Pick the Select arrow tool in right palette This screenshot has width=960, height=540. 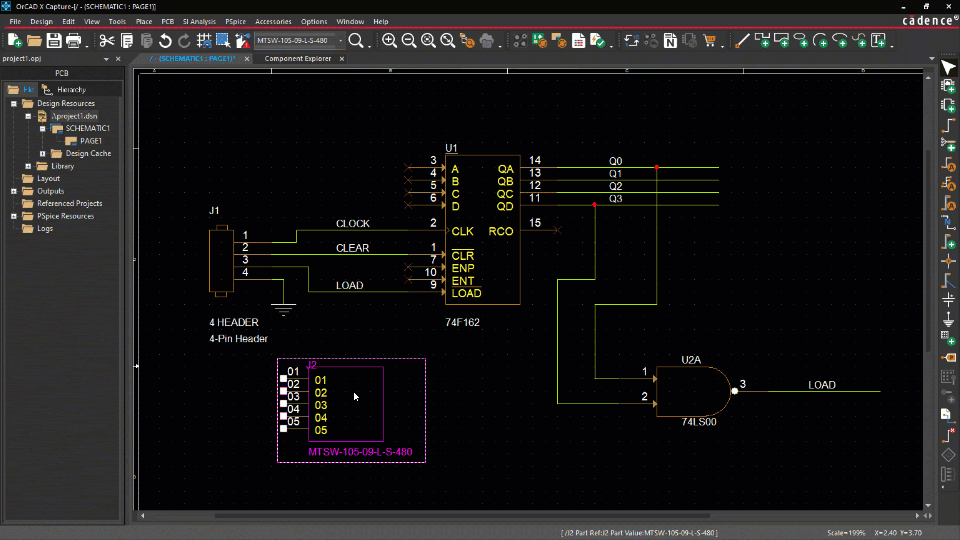948,67
